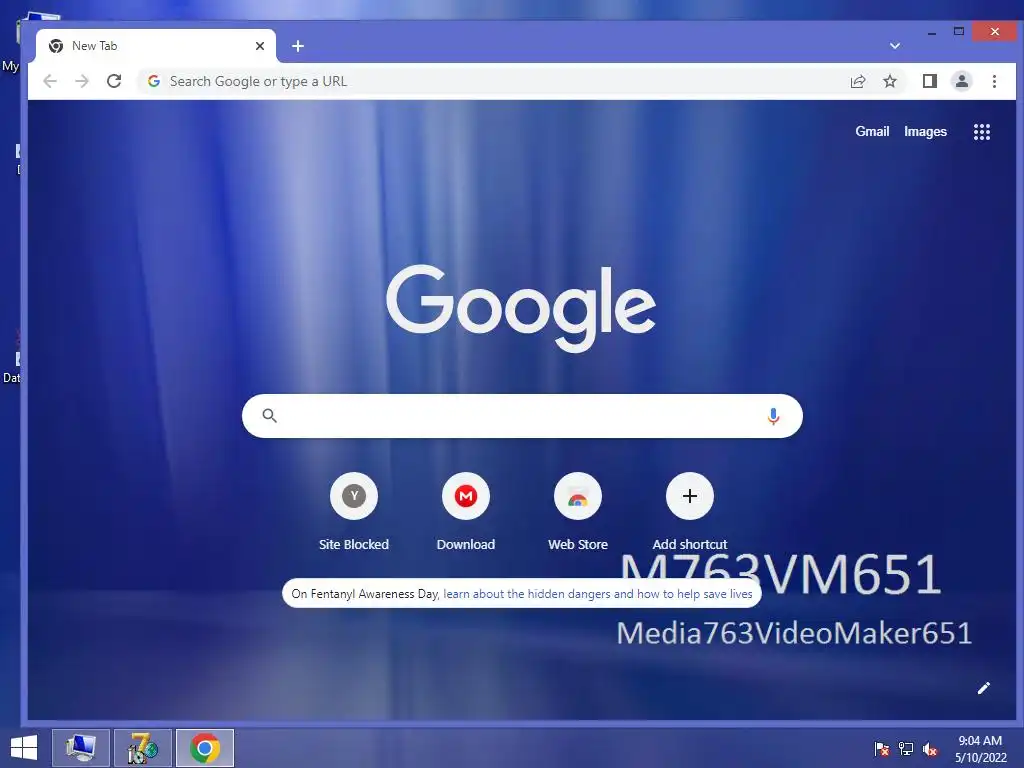Open the Fentanyl Awareness Day link

[x=598, y=594]
